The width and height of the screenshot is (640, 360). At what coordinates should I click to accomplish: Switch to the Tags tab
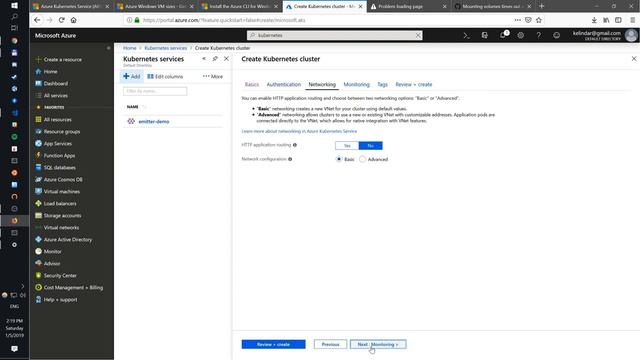[x=382, y=84]
